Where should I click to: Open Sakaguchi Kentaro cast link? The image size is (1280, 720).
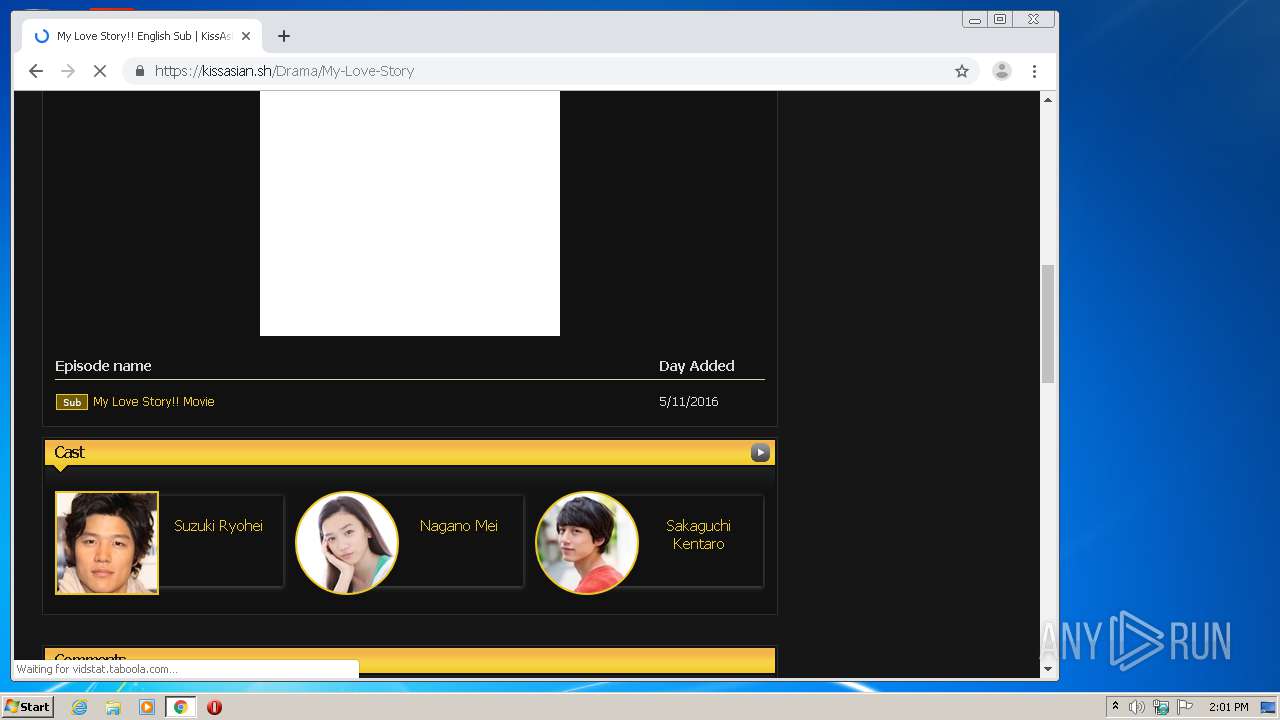[698, 535]
